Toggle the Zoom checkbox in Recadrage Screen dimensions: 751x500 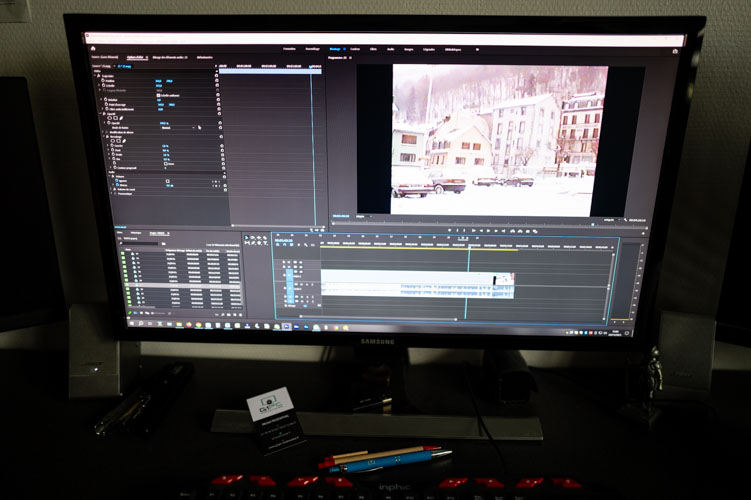point(165,164)
